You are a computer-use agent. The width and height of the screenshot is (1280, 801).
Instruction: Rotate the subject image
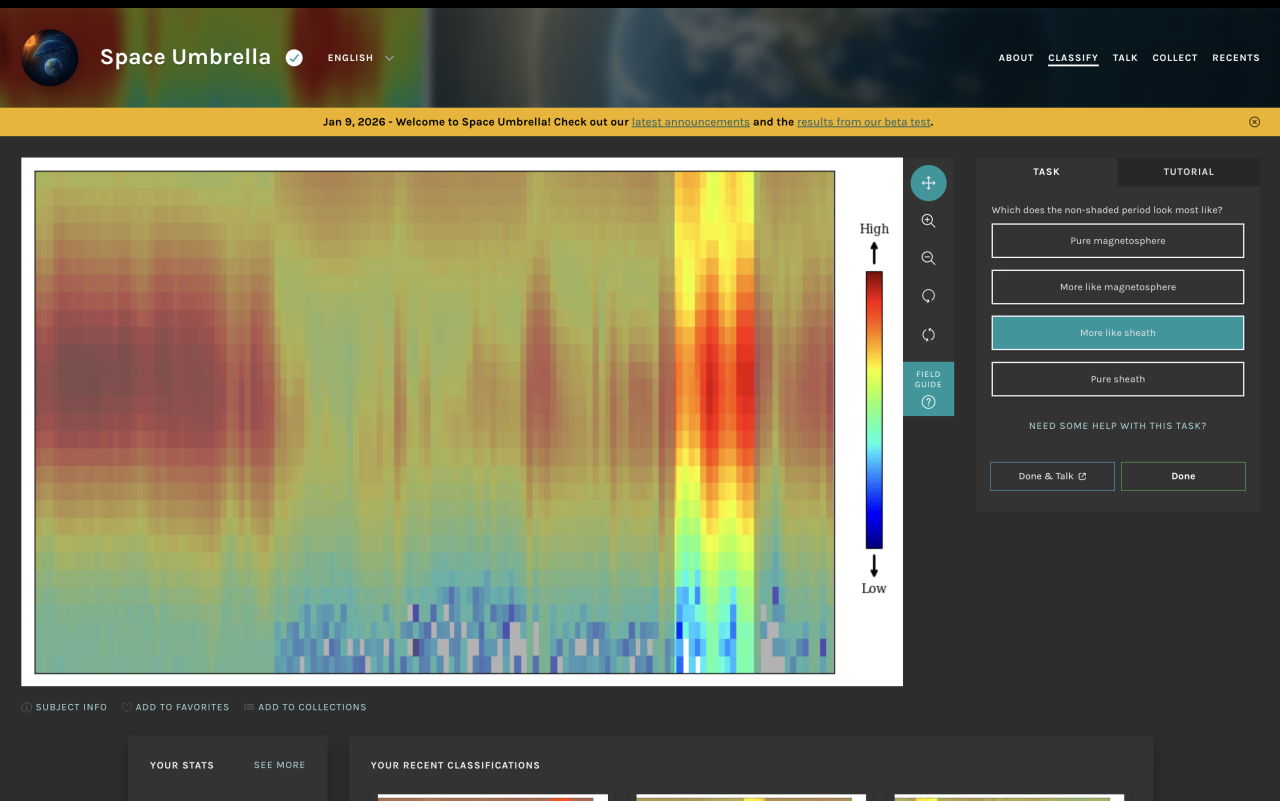pyautogui.click(x=928, y=296)
